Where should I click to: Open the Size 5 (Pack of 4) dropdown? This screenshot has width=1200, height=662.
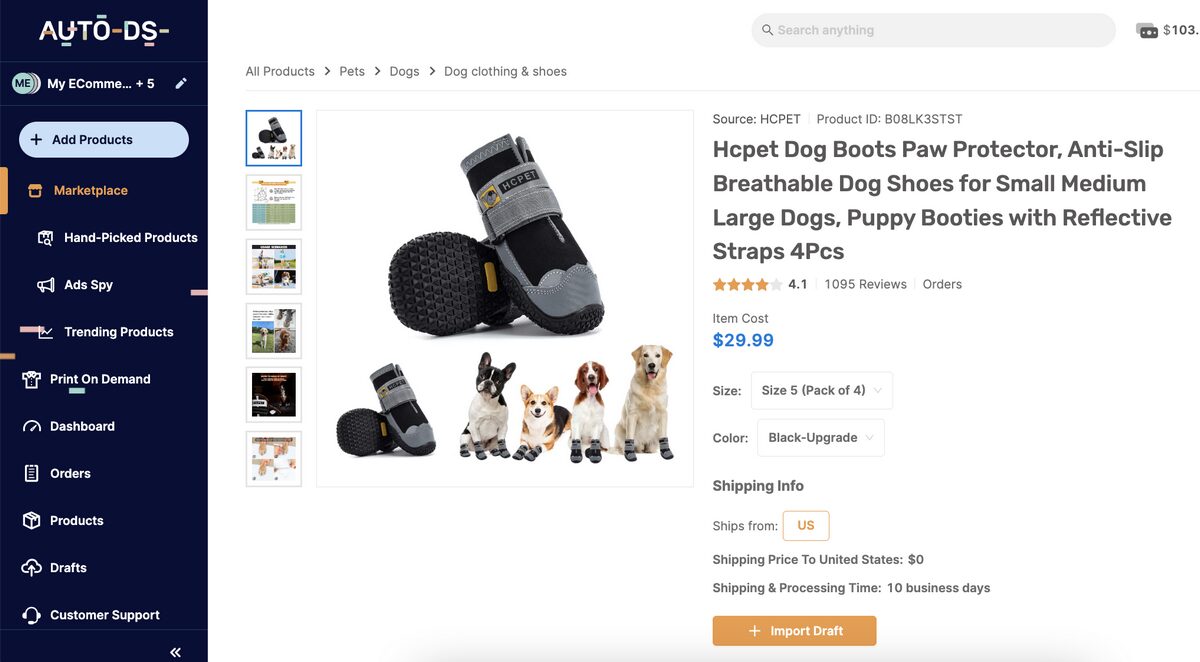[821, 390]
